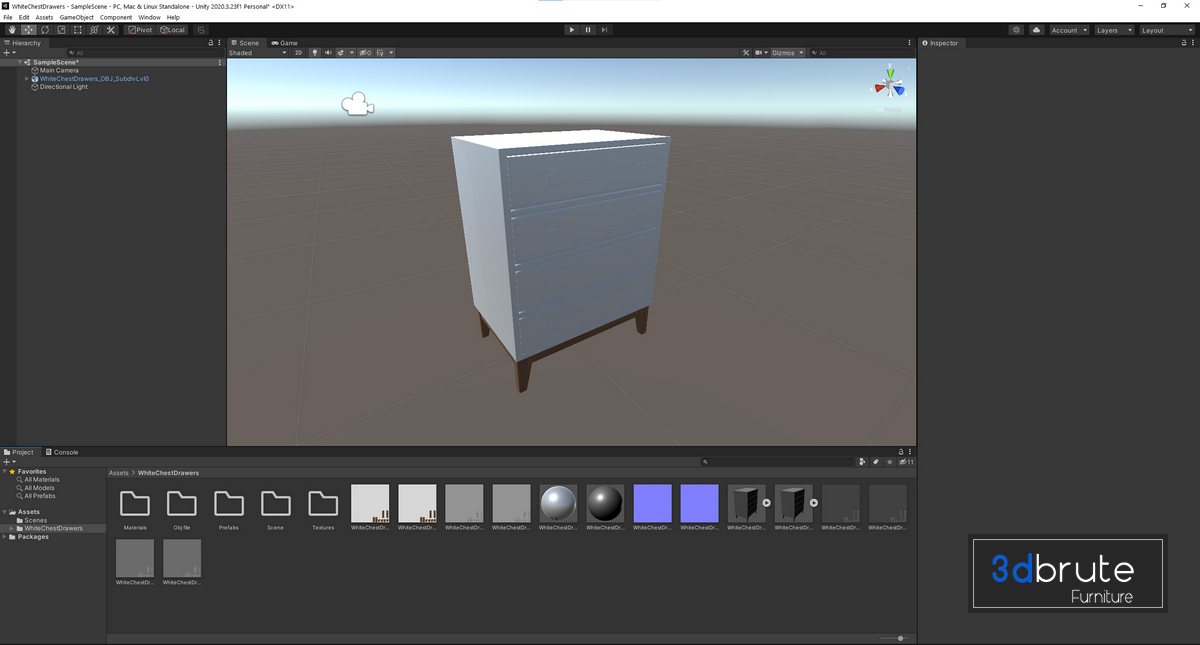The height and width of the screenshot is (645, 1200).
Task: Select the Rect transform tool
Action: tap(78, 30)
